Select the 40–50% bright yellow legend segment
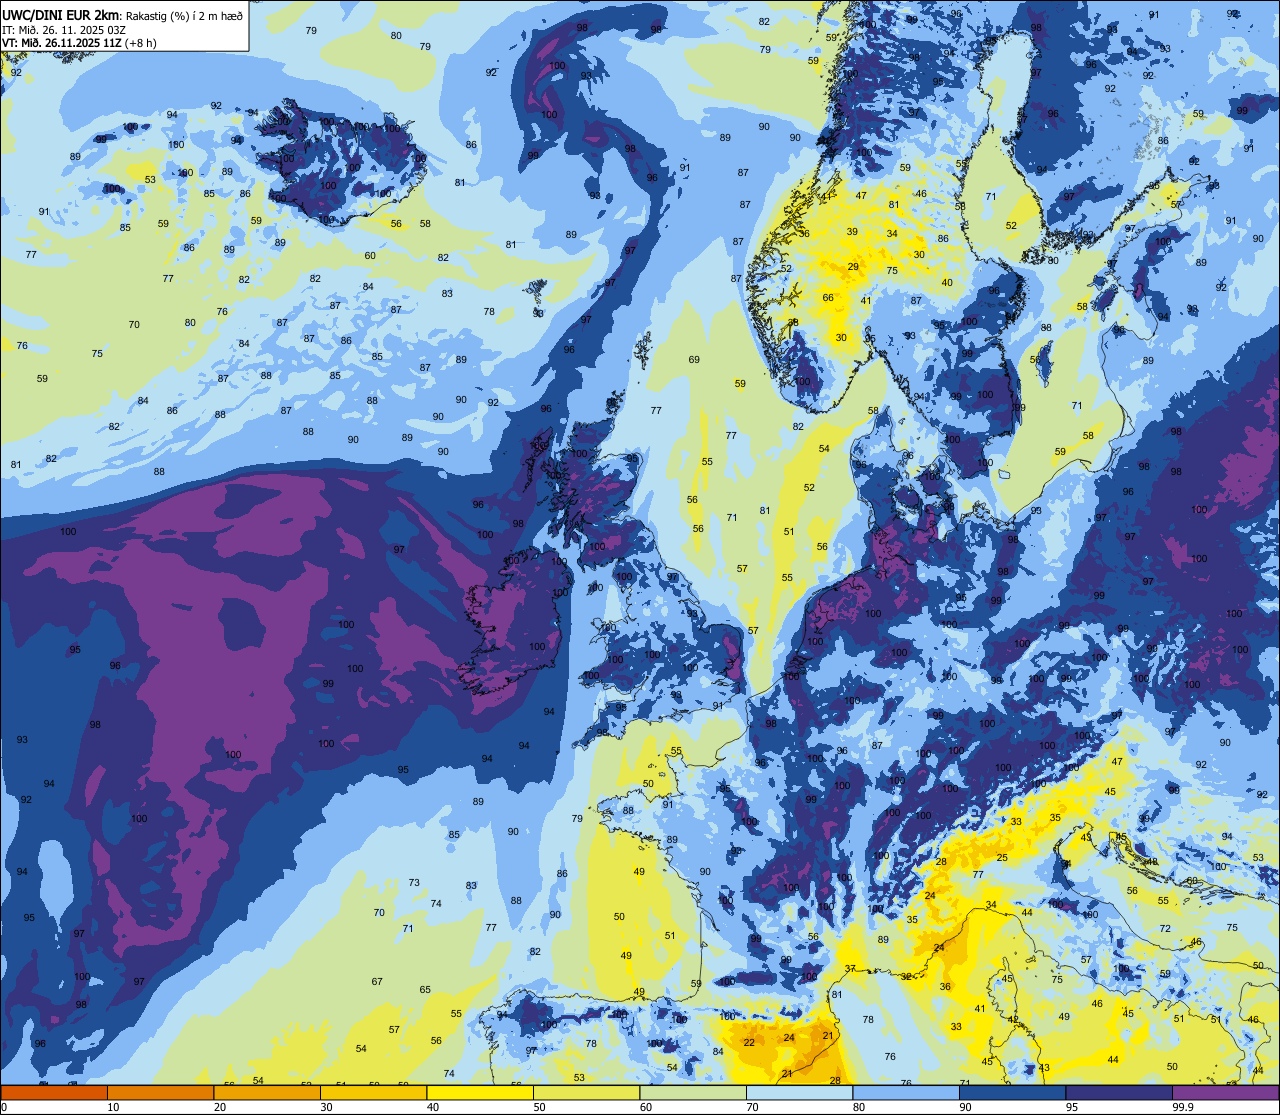The image size is (1280, 1115). point(480,1092)
